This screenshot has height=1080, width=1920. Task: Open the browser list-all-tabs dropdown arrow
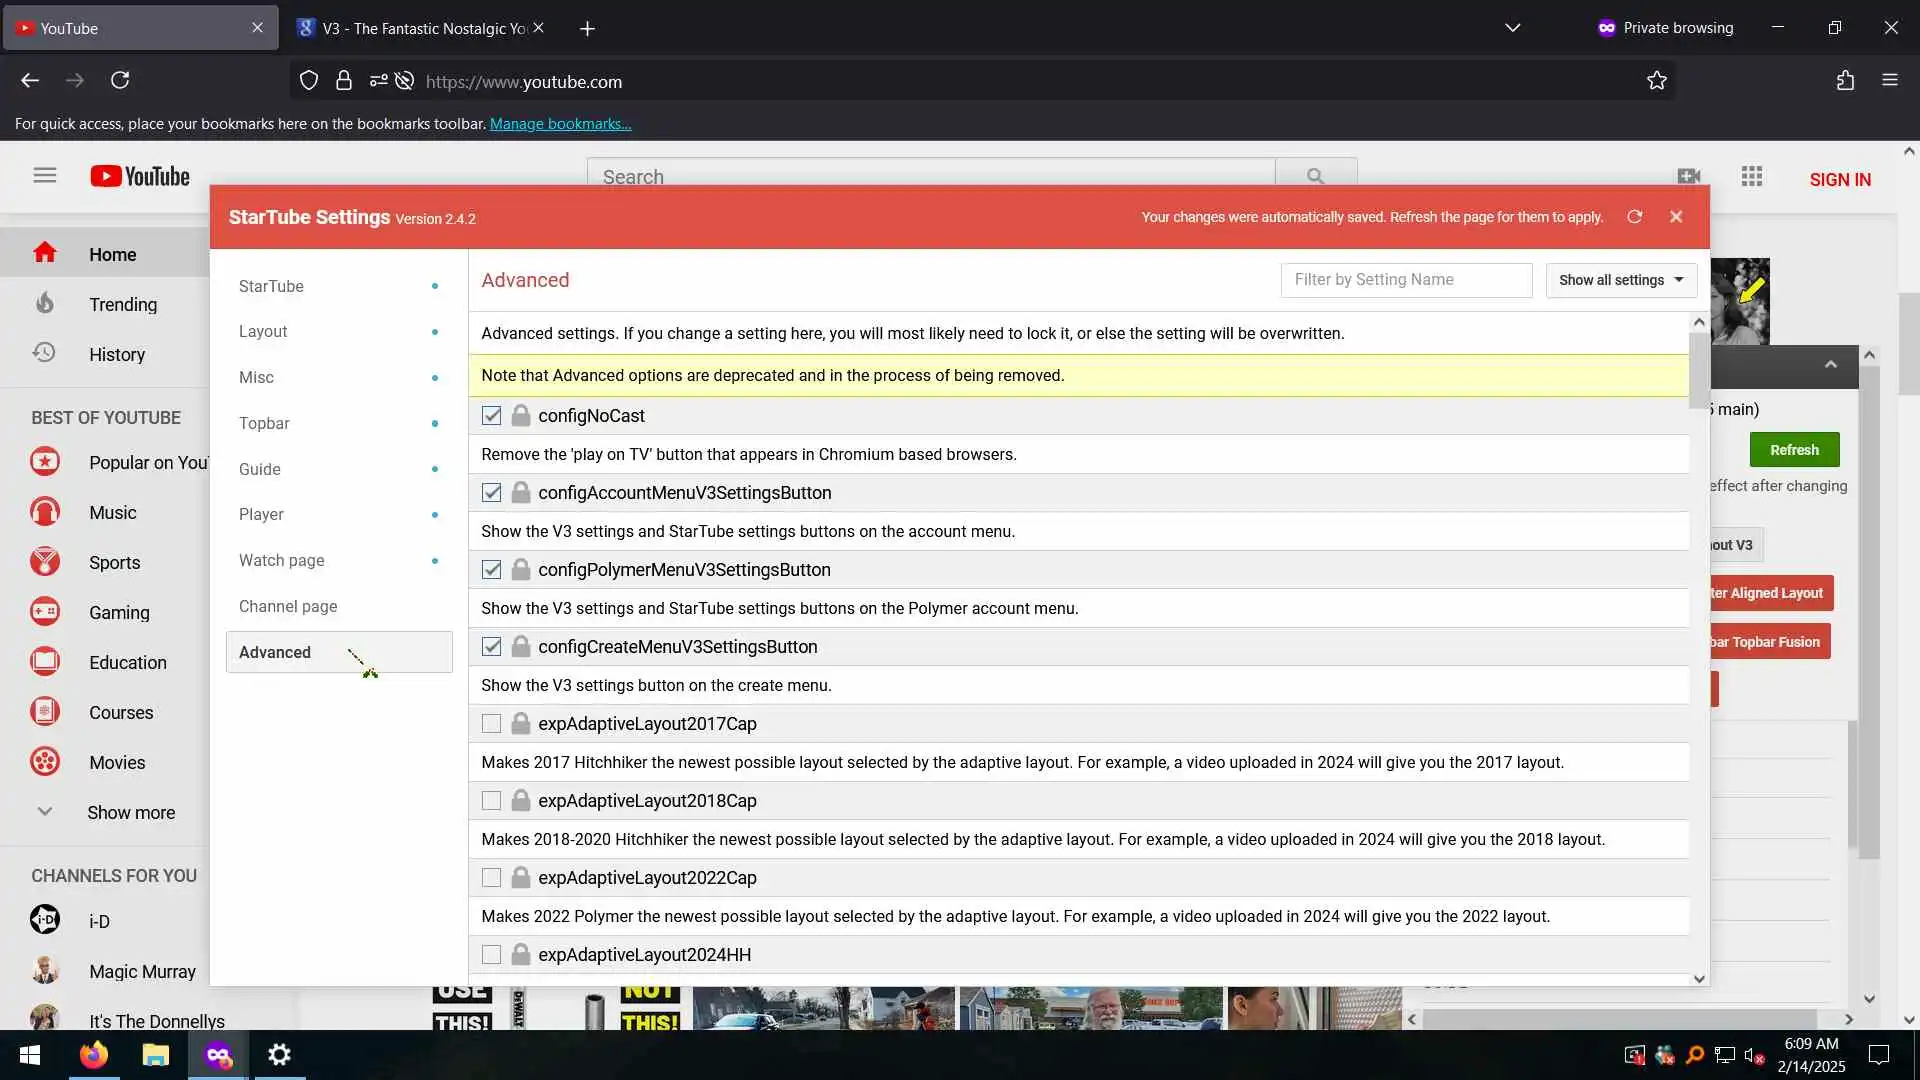click(1512, 28)
